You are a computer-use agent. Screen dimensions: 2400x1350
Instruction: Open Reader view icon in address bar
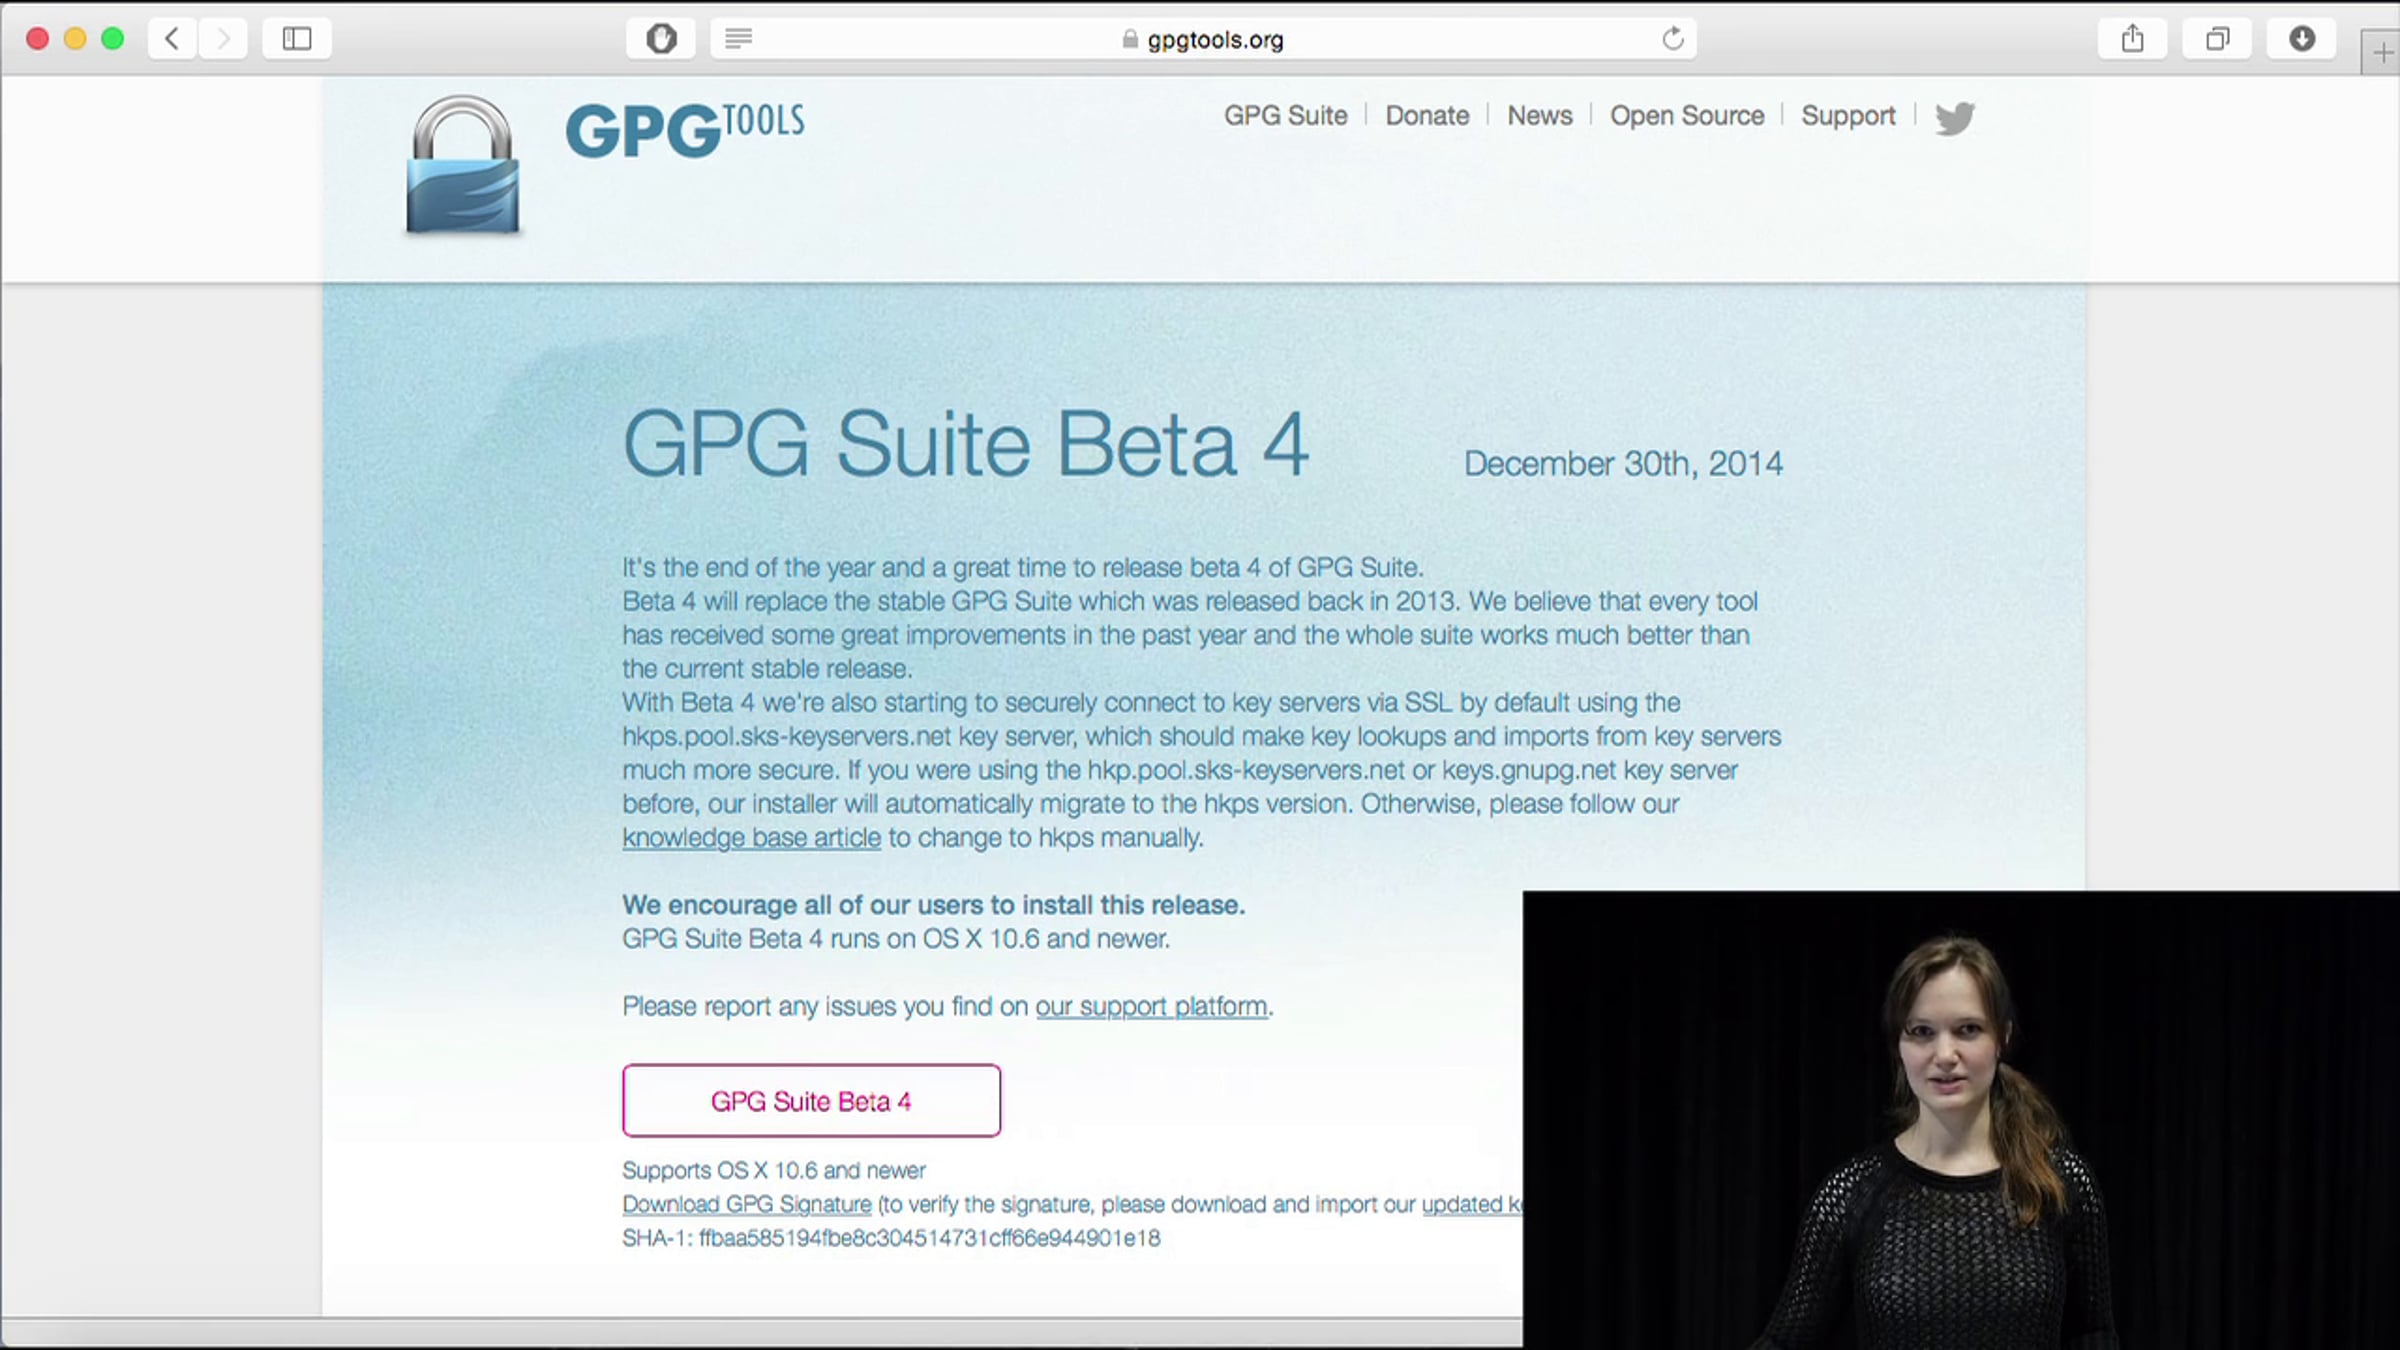pyautogui.click(x=738, y=39)
